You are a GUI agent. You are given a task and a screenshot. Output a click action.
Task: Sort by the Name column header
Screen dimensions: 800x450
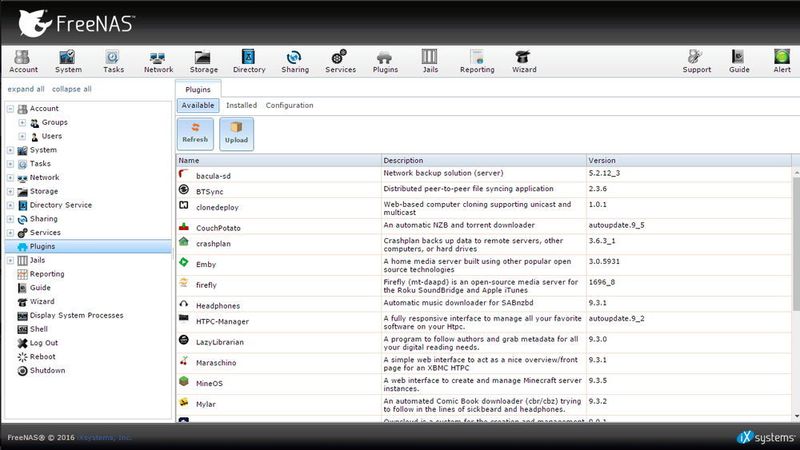click(279, 160)
